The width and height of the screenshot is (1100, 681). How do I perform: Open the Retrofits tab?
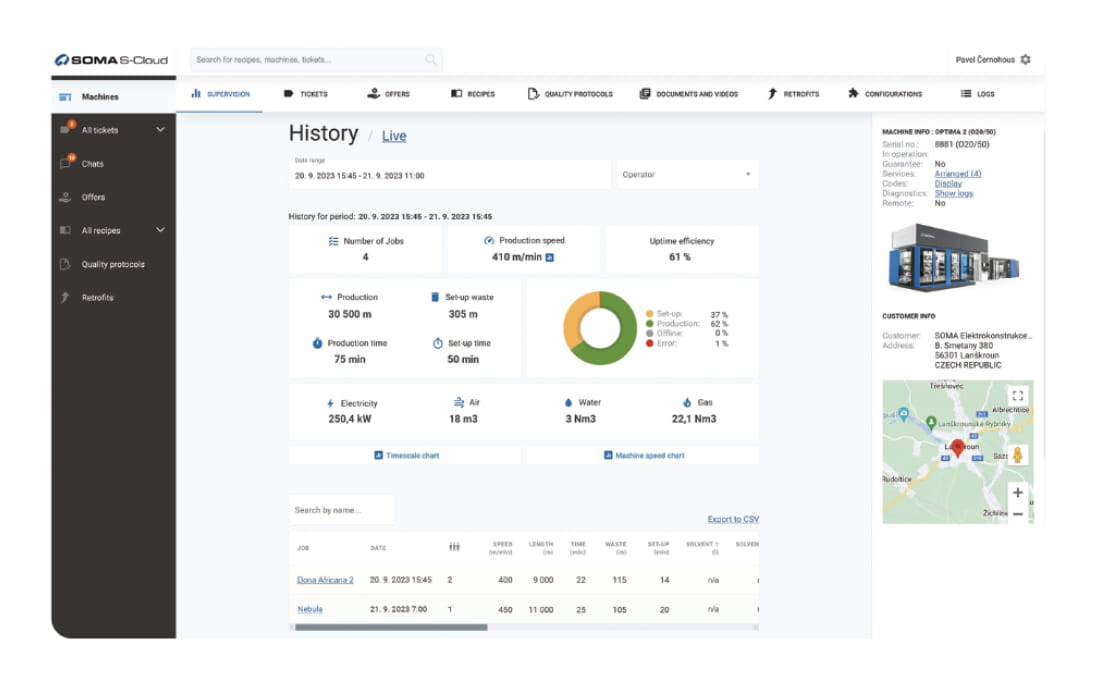pos(793,94)
